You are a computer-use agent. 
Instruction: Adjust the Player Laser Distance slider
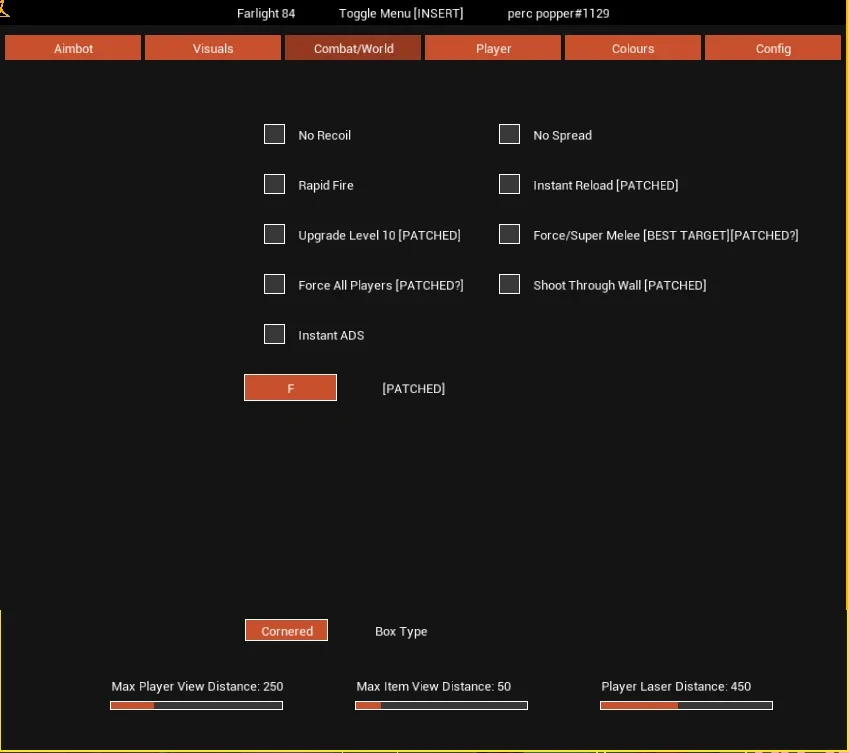pyautogui.click(x=686, y=705)
